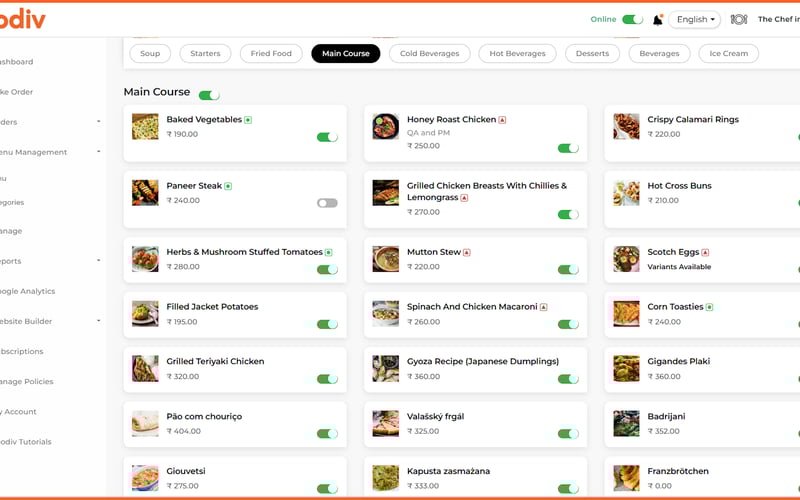
Task: Open Mutton Stew dish image
Action: pos(385,259)
